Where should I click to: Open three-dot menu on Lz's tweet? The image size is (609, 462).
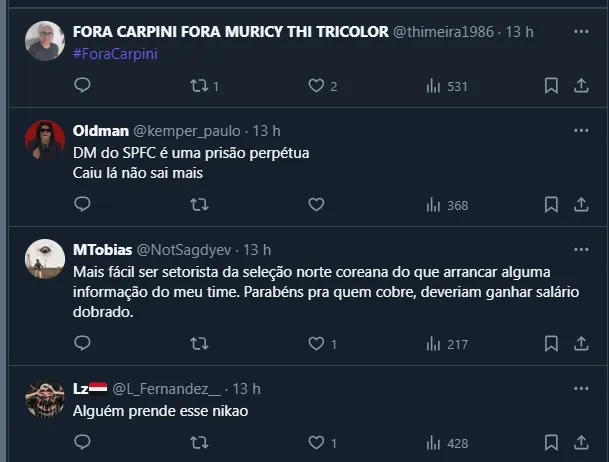(x=581, y=388)
